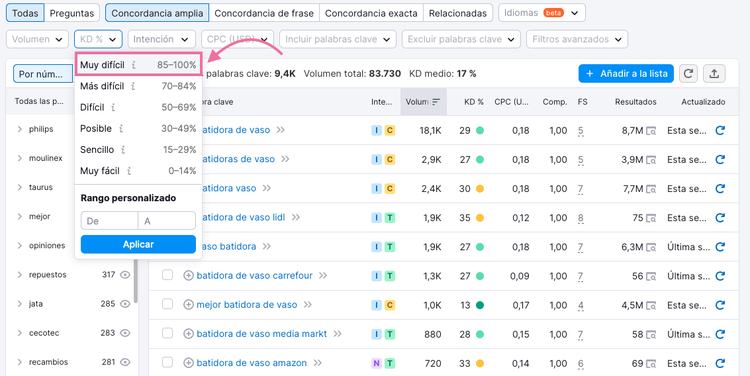The image size is (750, 376).
Task: Refresh the batidora de vaso media markt row
Action: (720, 334)
